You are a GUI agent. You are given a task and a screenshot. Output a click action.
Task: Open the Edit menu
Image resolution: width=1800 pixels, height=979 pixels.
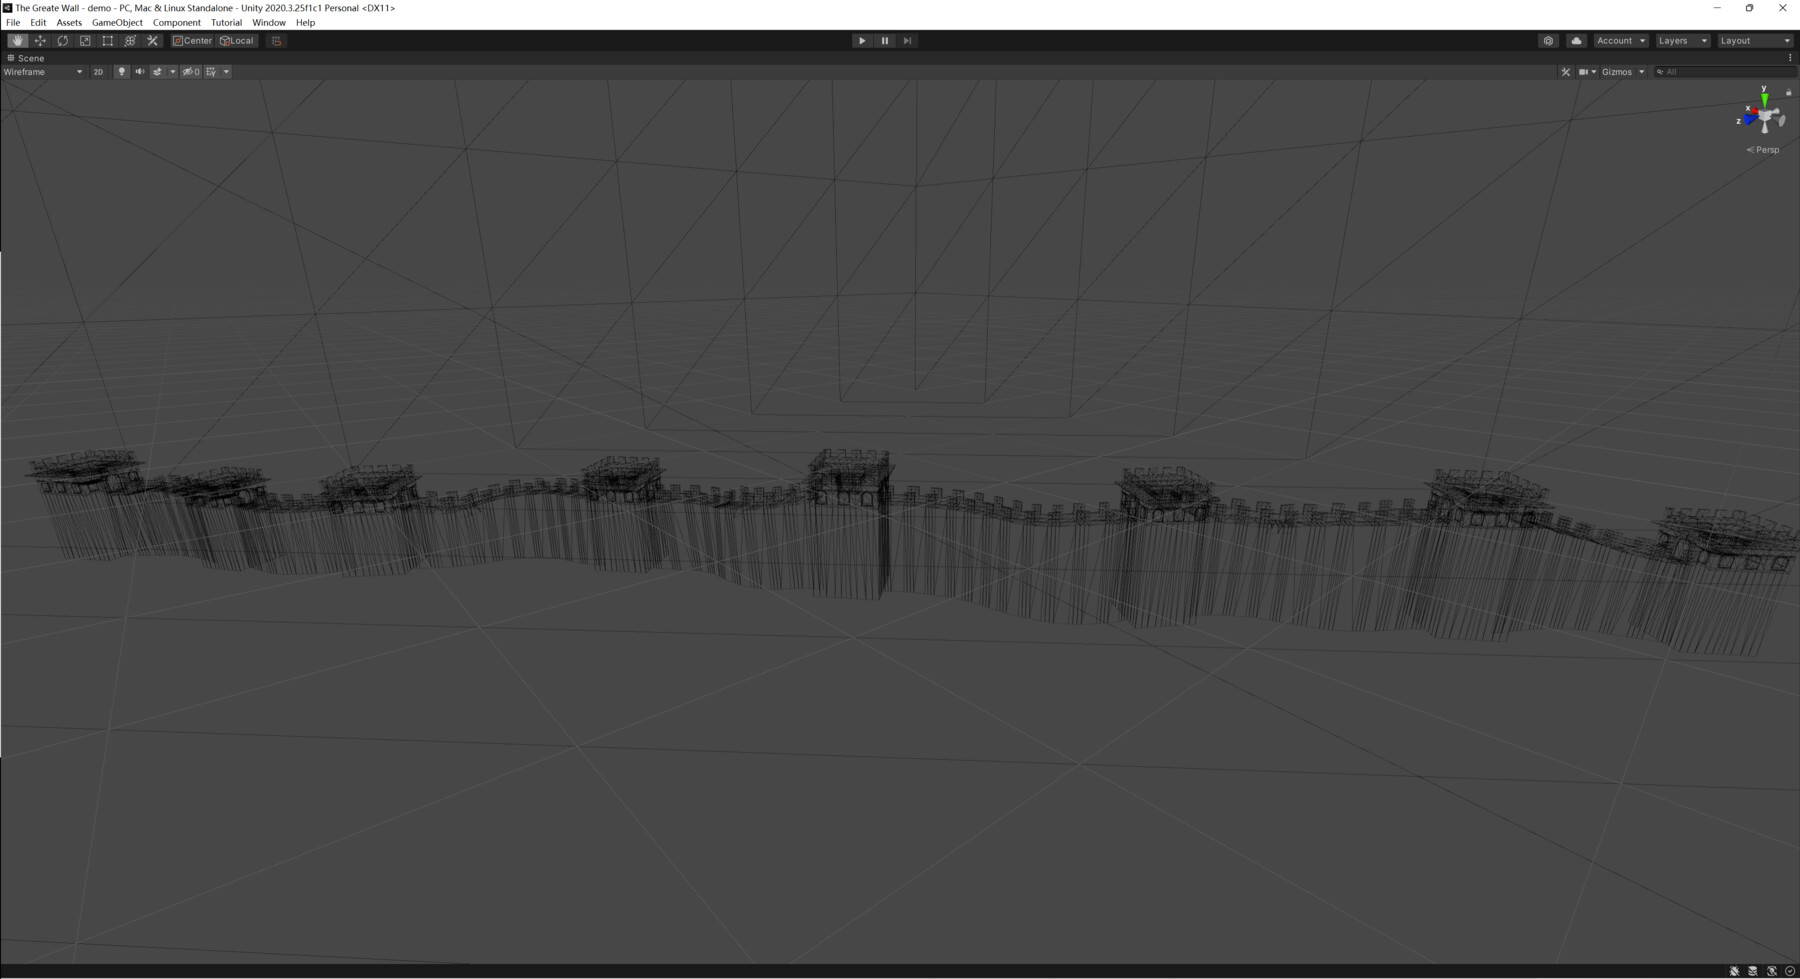click(38, 22)
